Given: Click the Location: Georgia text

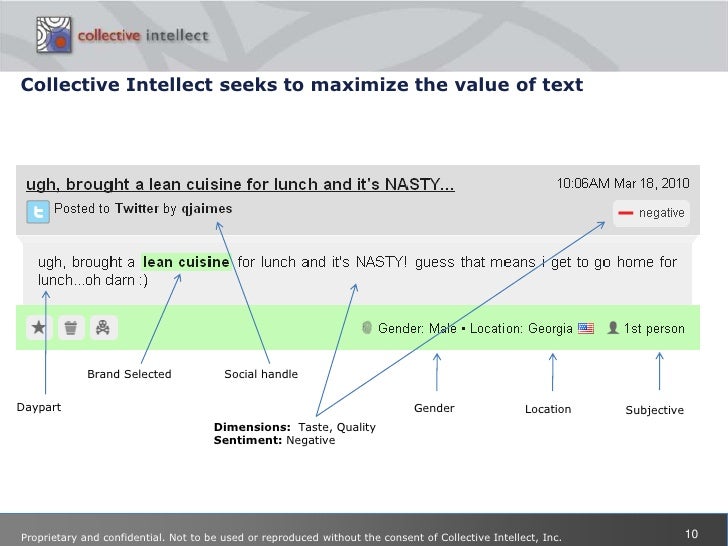Looking at the screenshot, I should coord(521,329).
